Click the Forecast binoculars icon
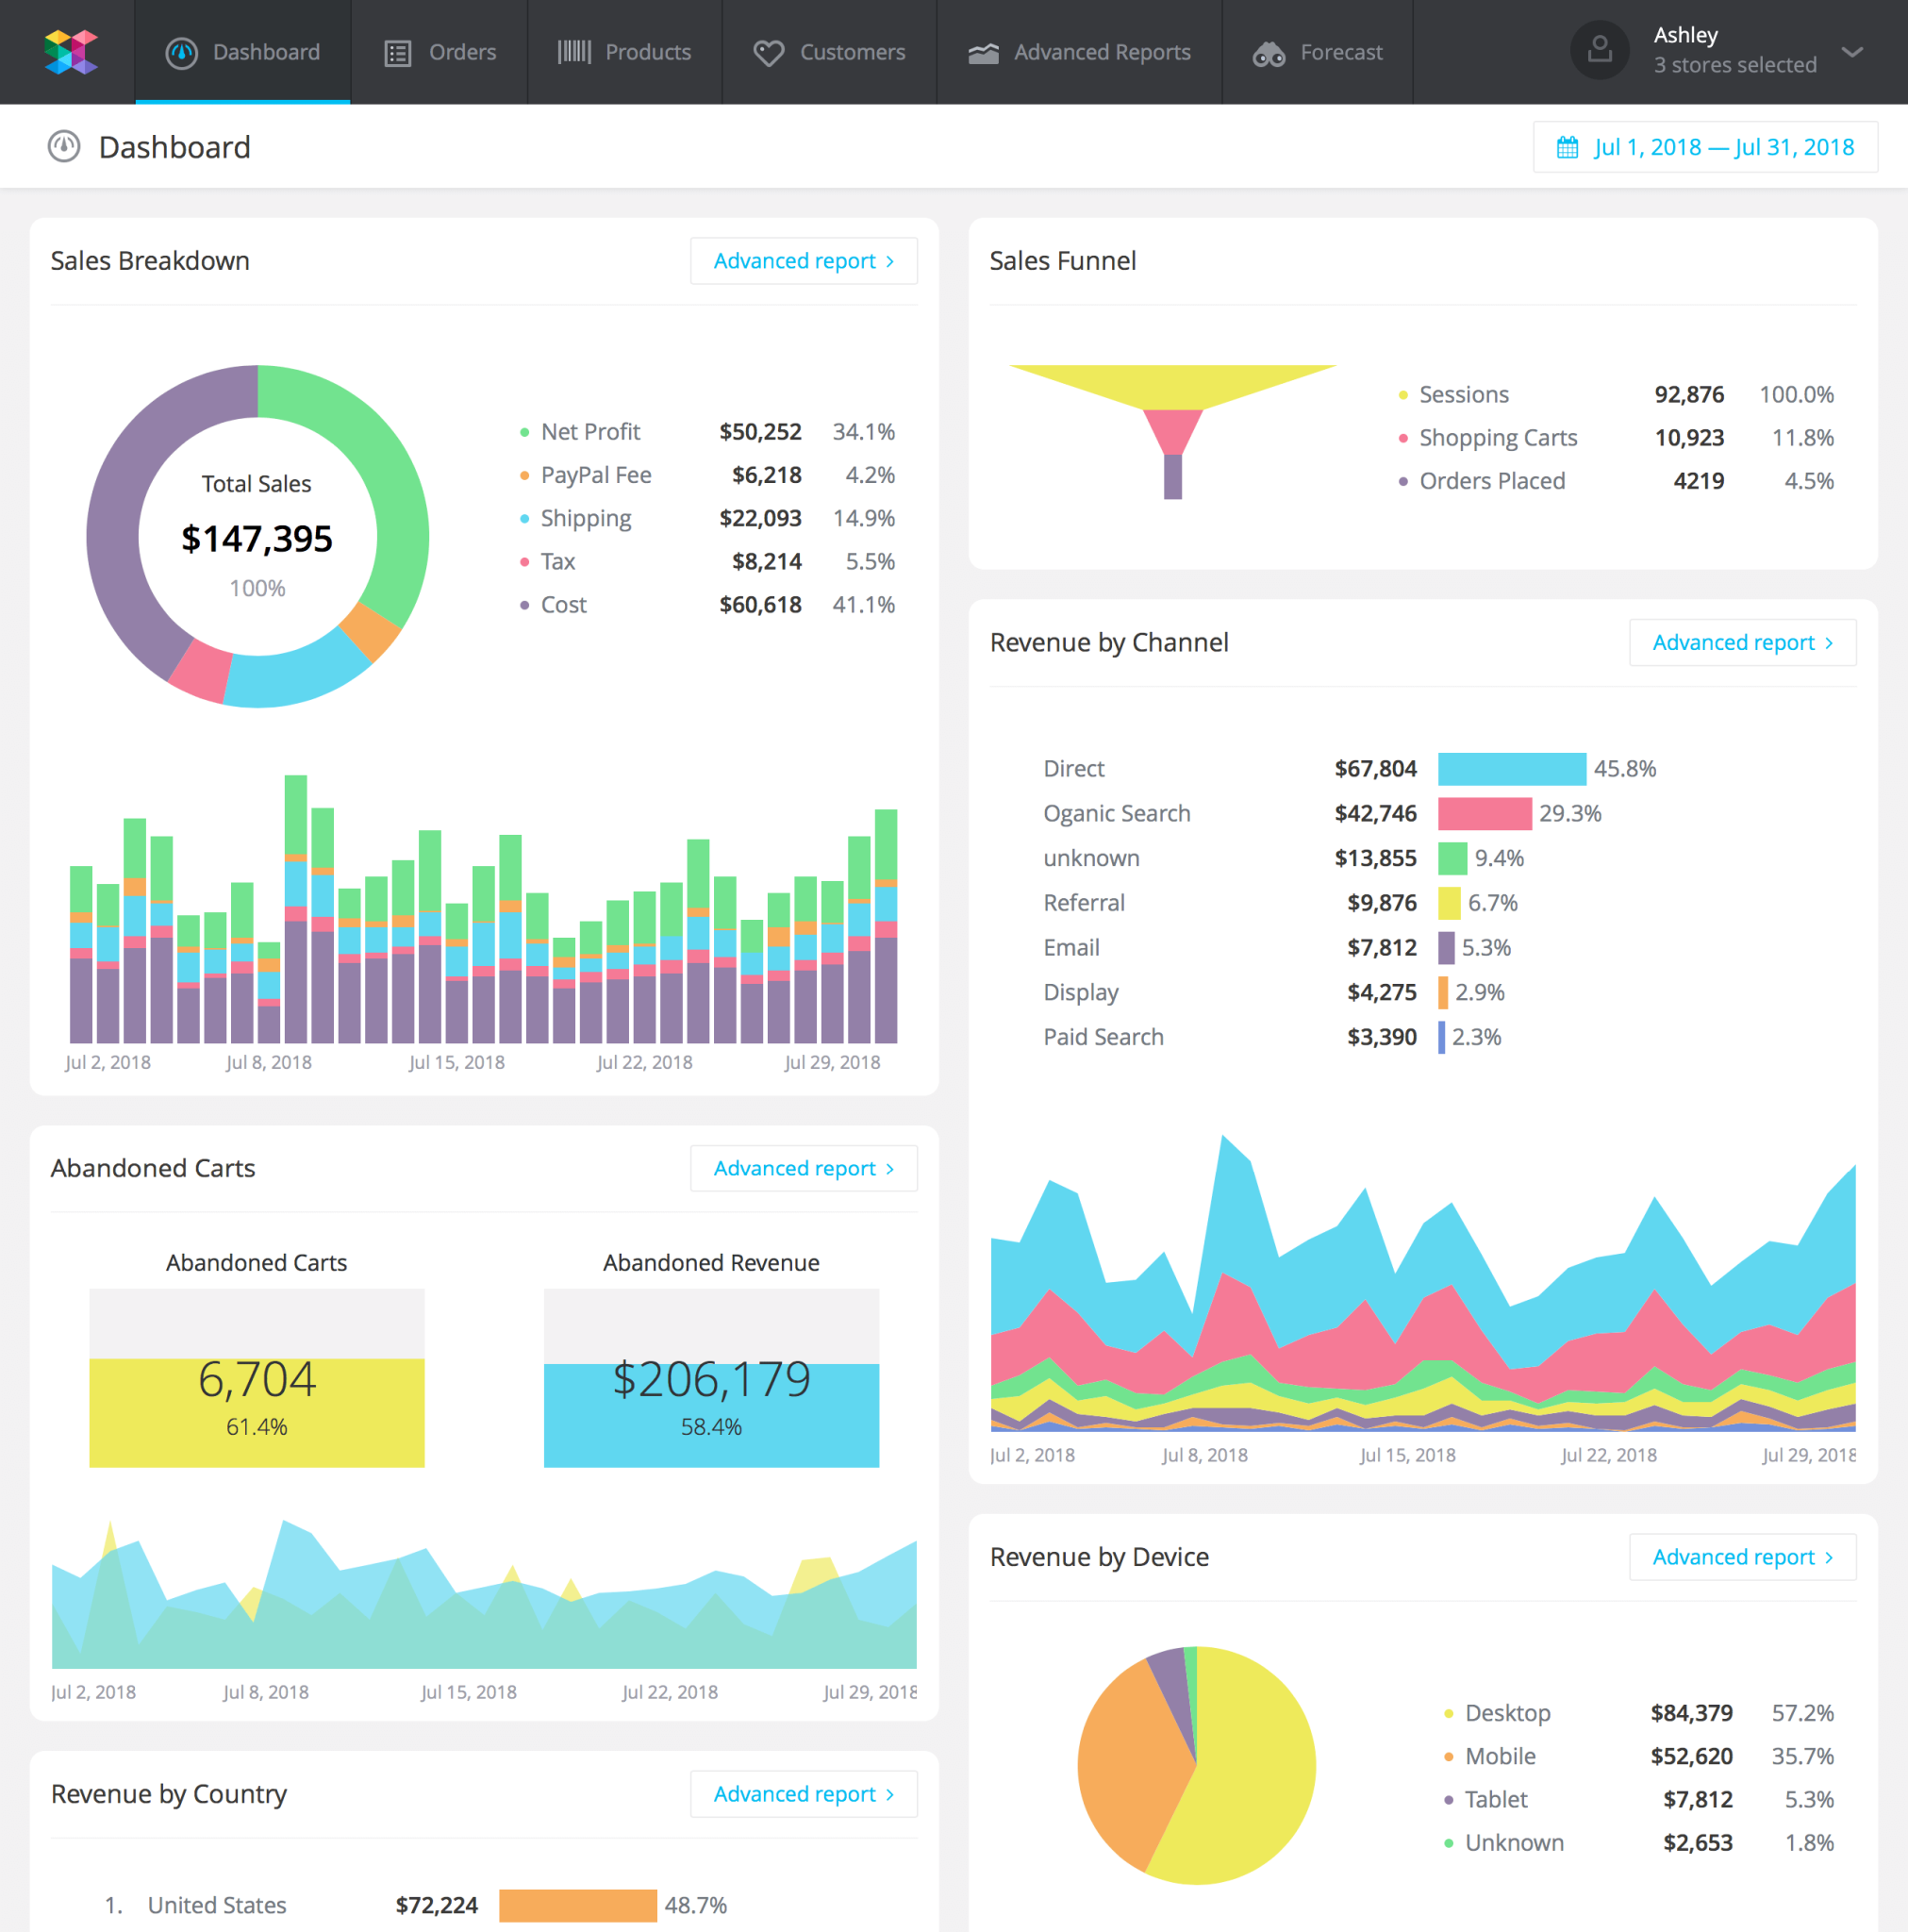The image size is (1908, 1932). 1268,52
